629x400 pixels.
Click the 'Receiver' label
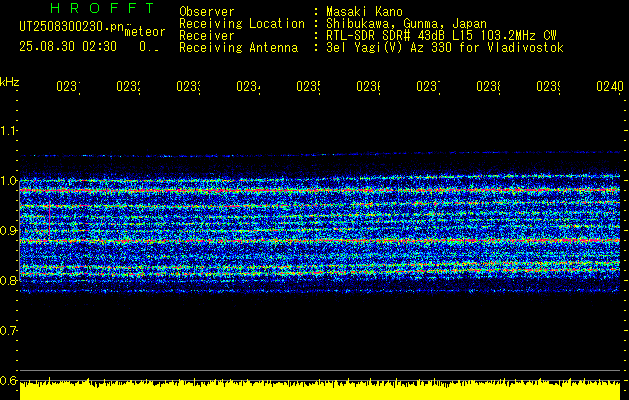click(207, 35)
